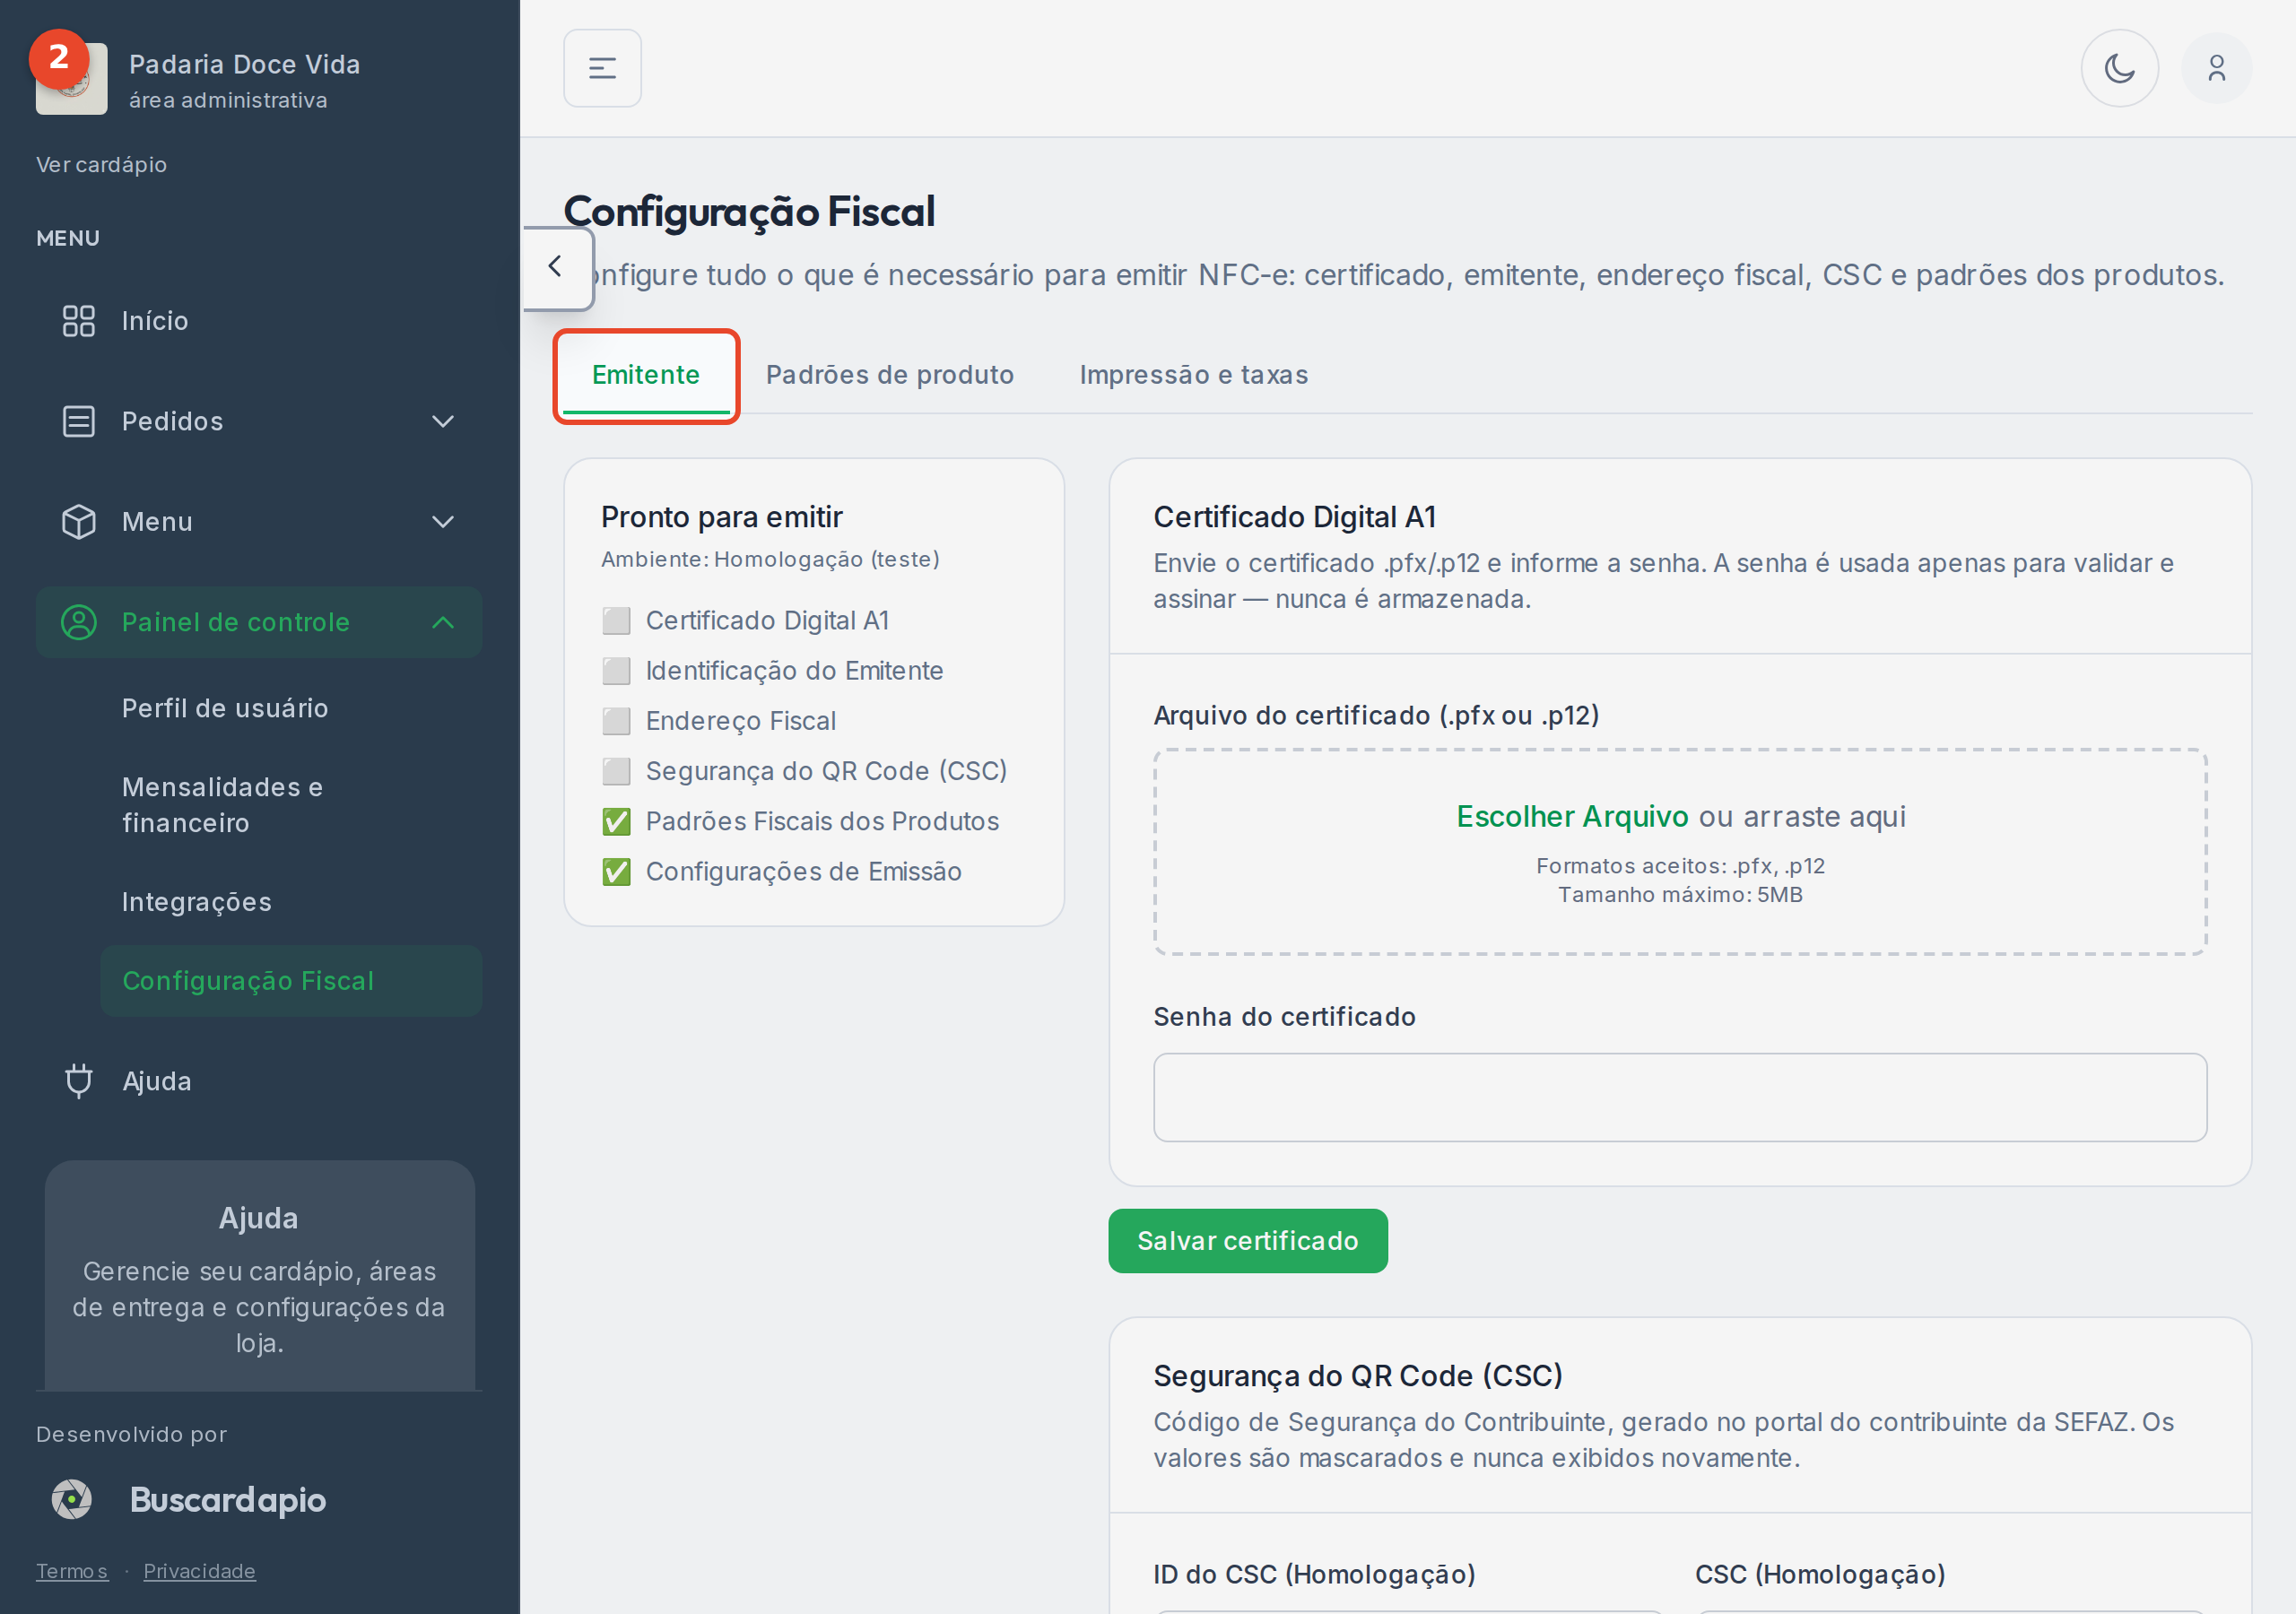2296x1614 pixels.
Task: Click Segurança do QR Code (CSC) checklist item
Action: coord(804,771)
